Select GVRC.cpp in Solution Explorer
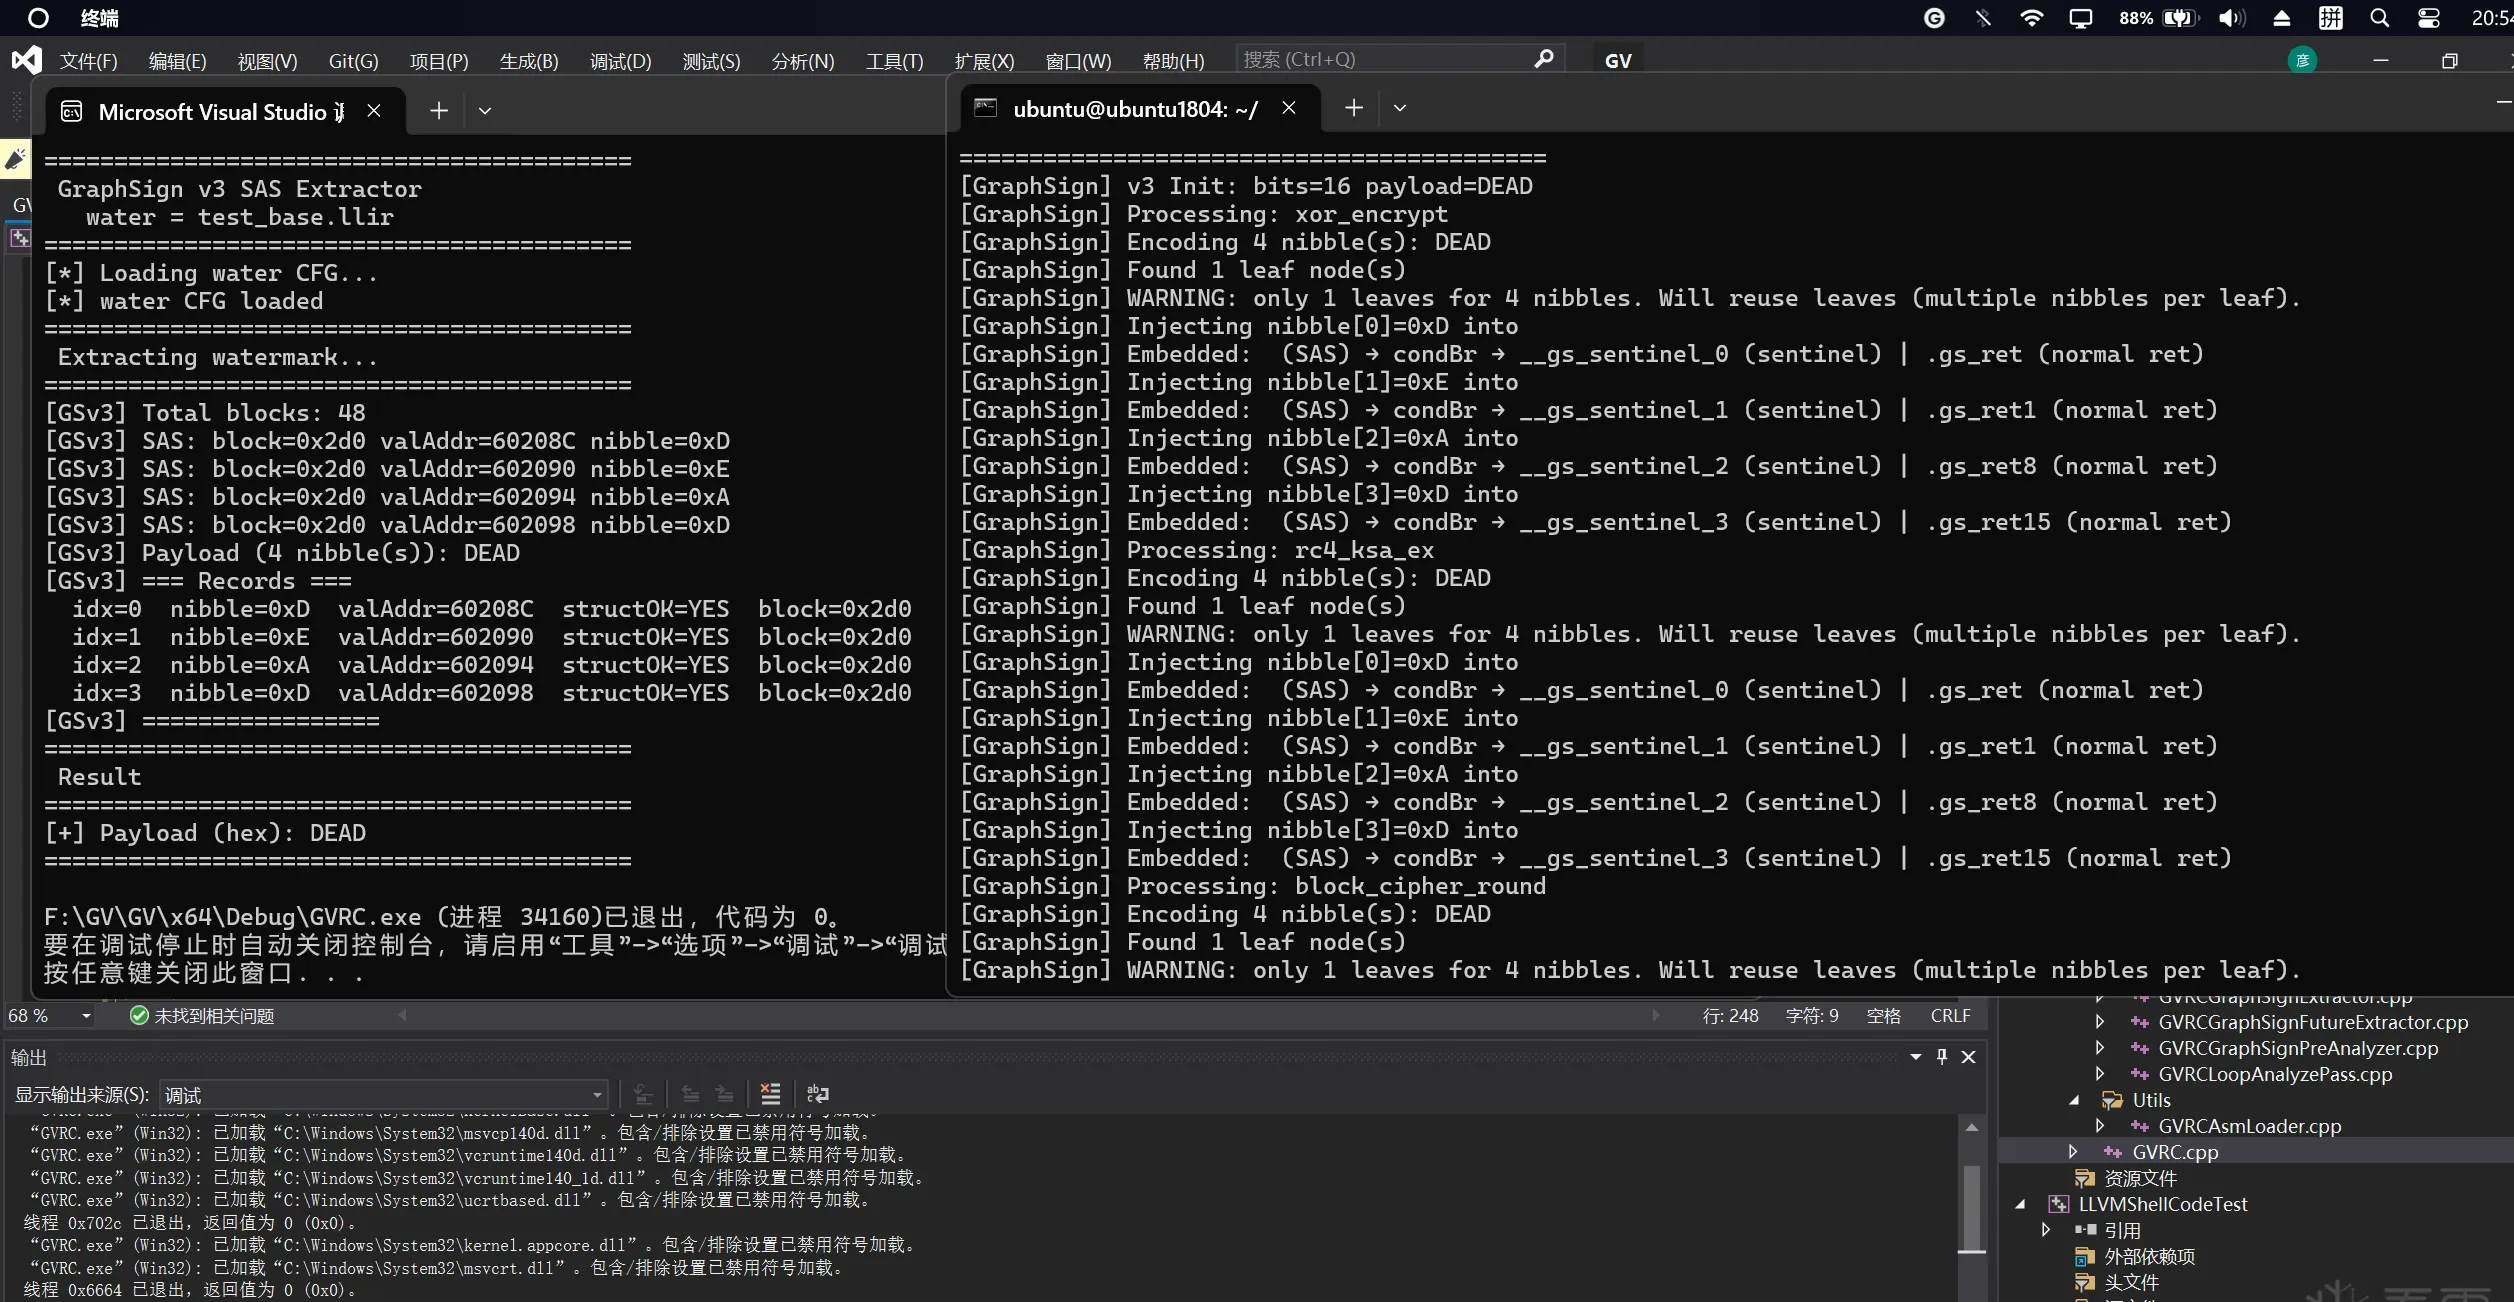Screen dimensions: 2514x1302 tap(2175, 1152)
